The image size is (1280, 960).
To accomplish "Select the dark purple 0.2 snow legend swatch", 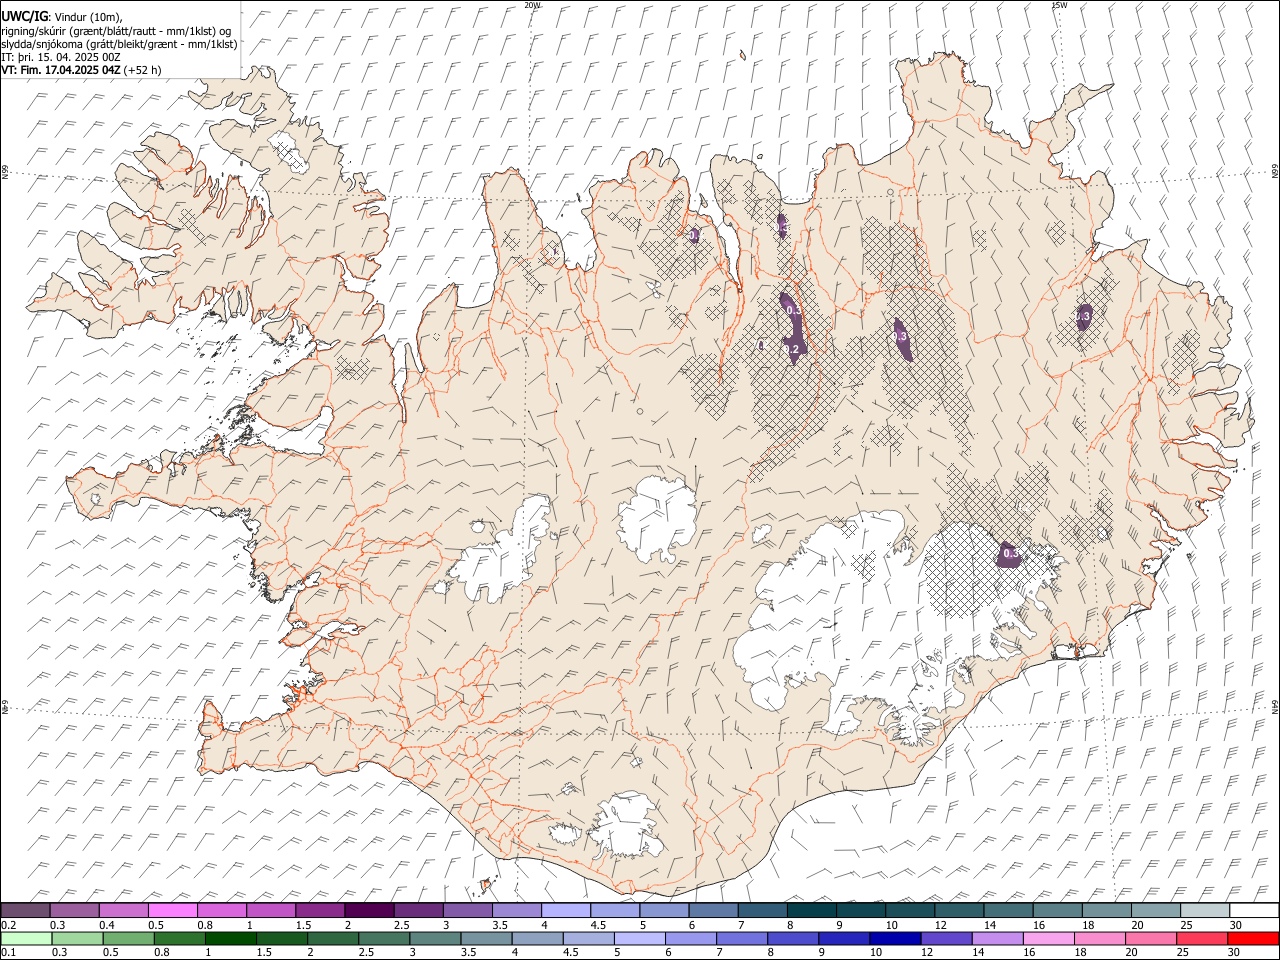I will coord(25,910).
